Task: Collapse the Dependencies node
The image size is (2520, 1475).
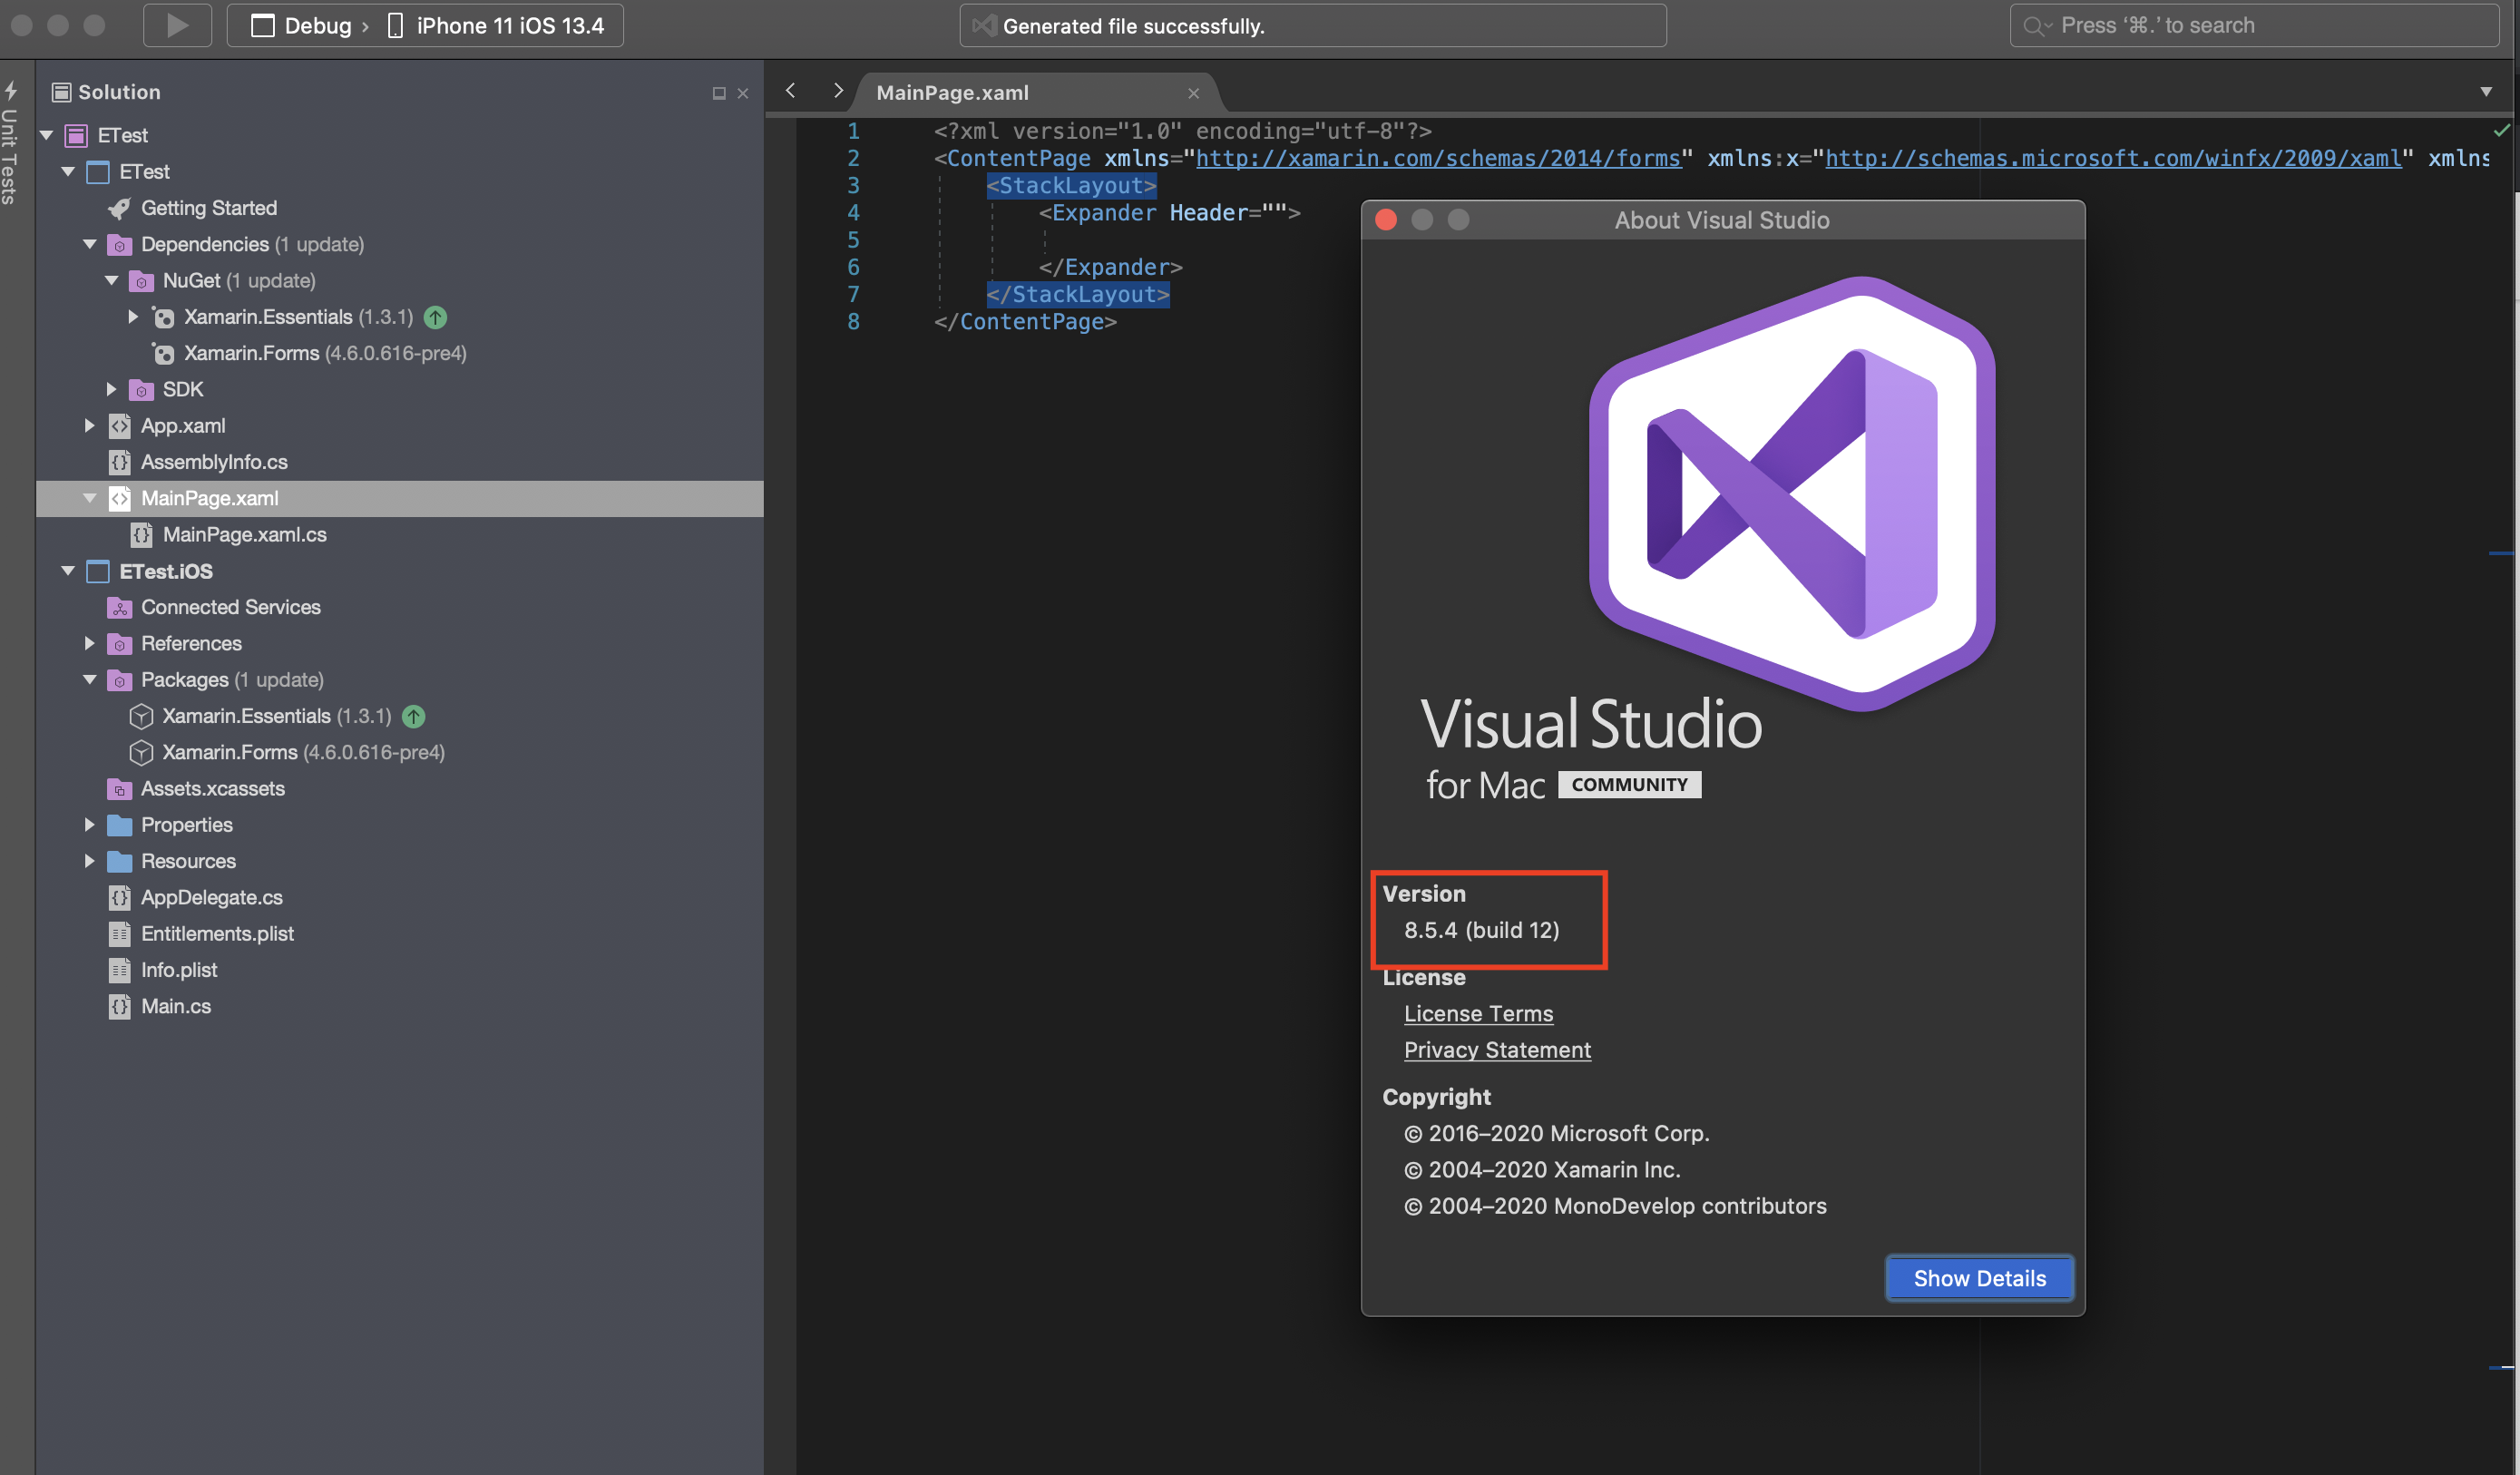Action: coord(89,244)
